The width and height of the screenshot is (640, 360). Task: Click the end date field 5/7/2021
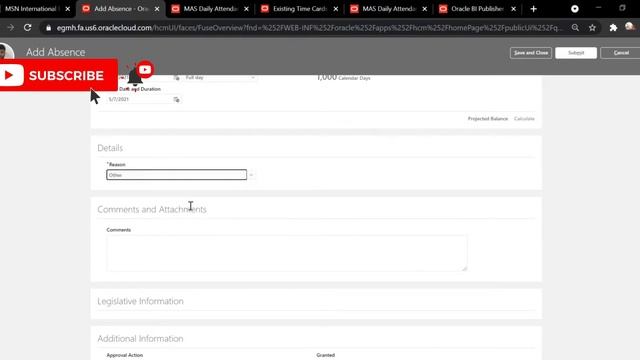click(139, 99)
